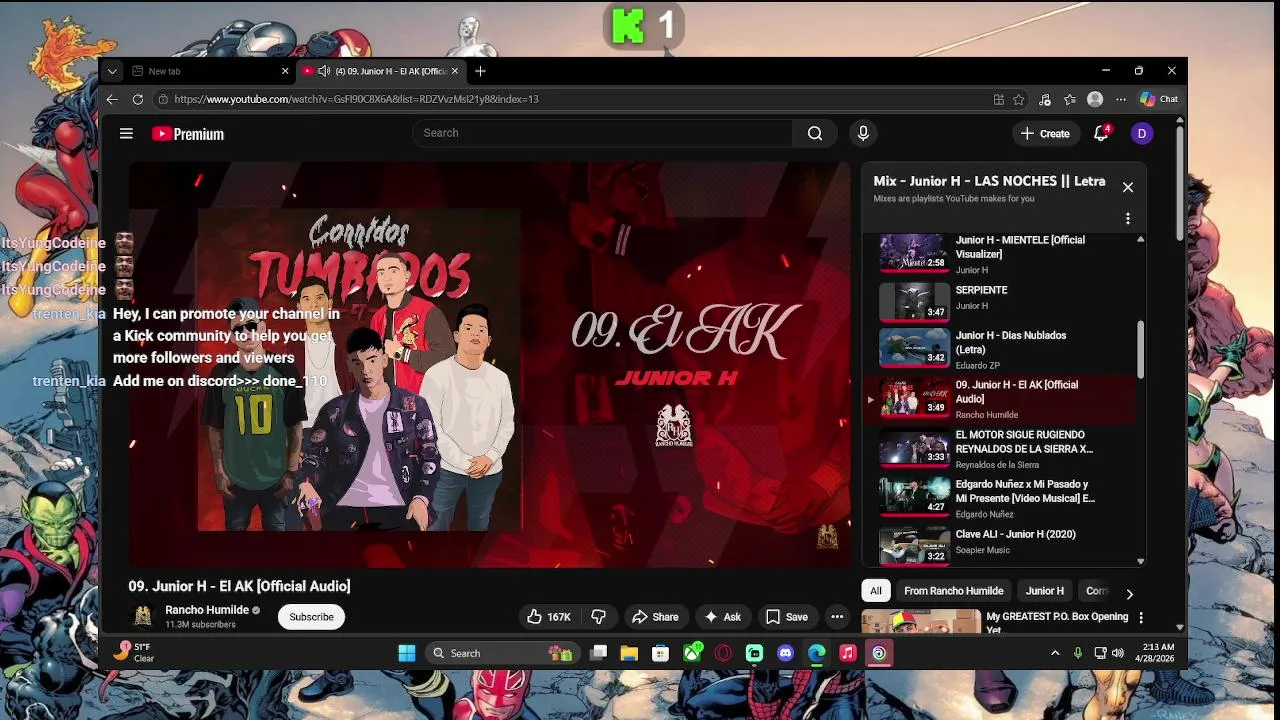
Task: Open more actions menu beside Save
Action: pos(837,617)
